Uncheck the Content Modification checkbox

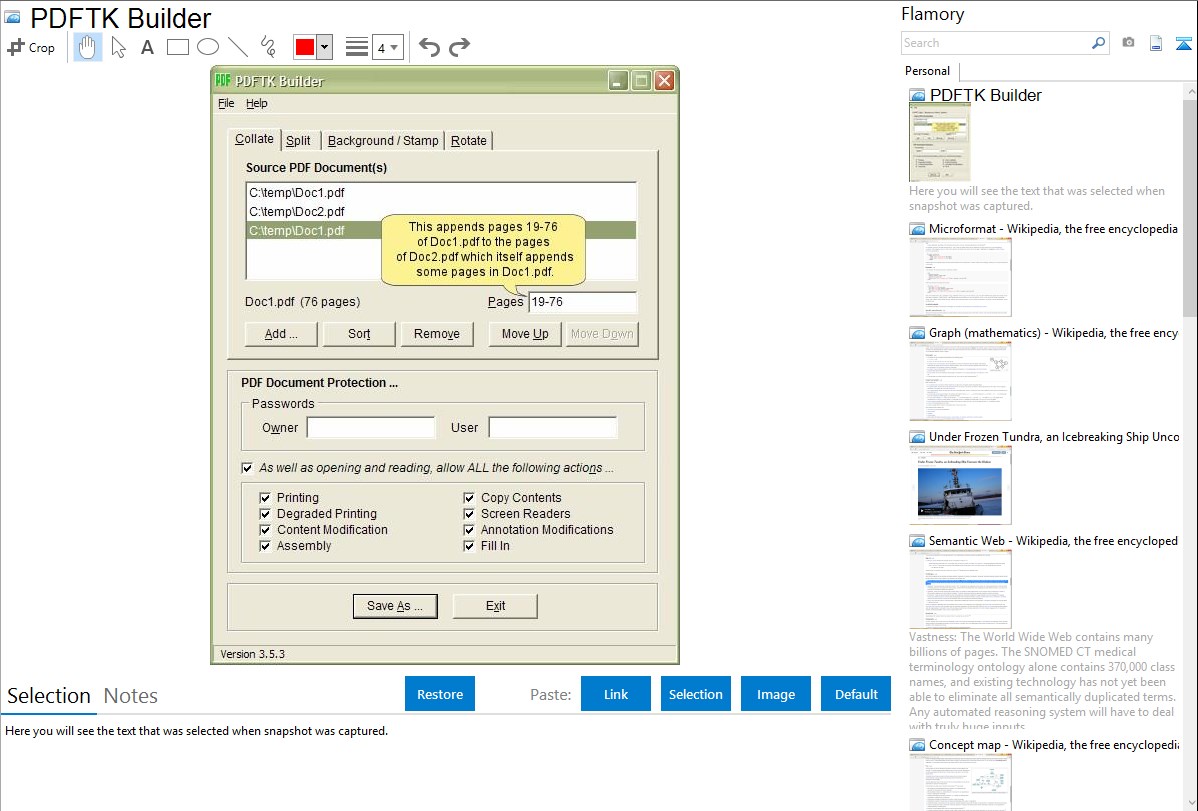tap(265, 530)
